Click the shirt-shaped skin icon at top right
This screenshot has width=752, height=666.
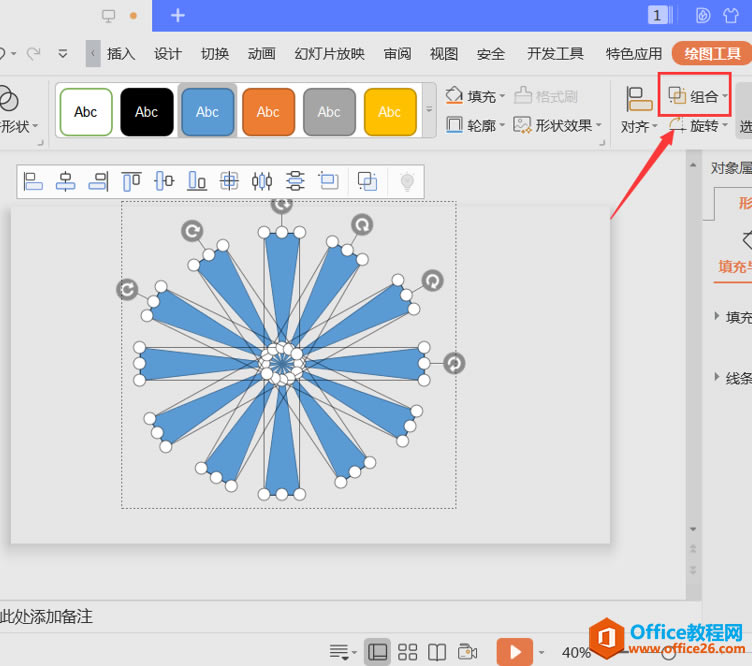click(731, 15)
